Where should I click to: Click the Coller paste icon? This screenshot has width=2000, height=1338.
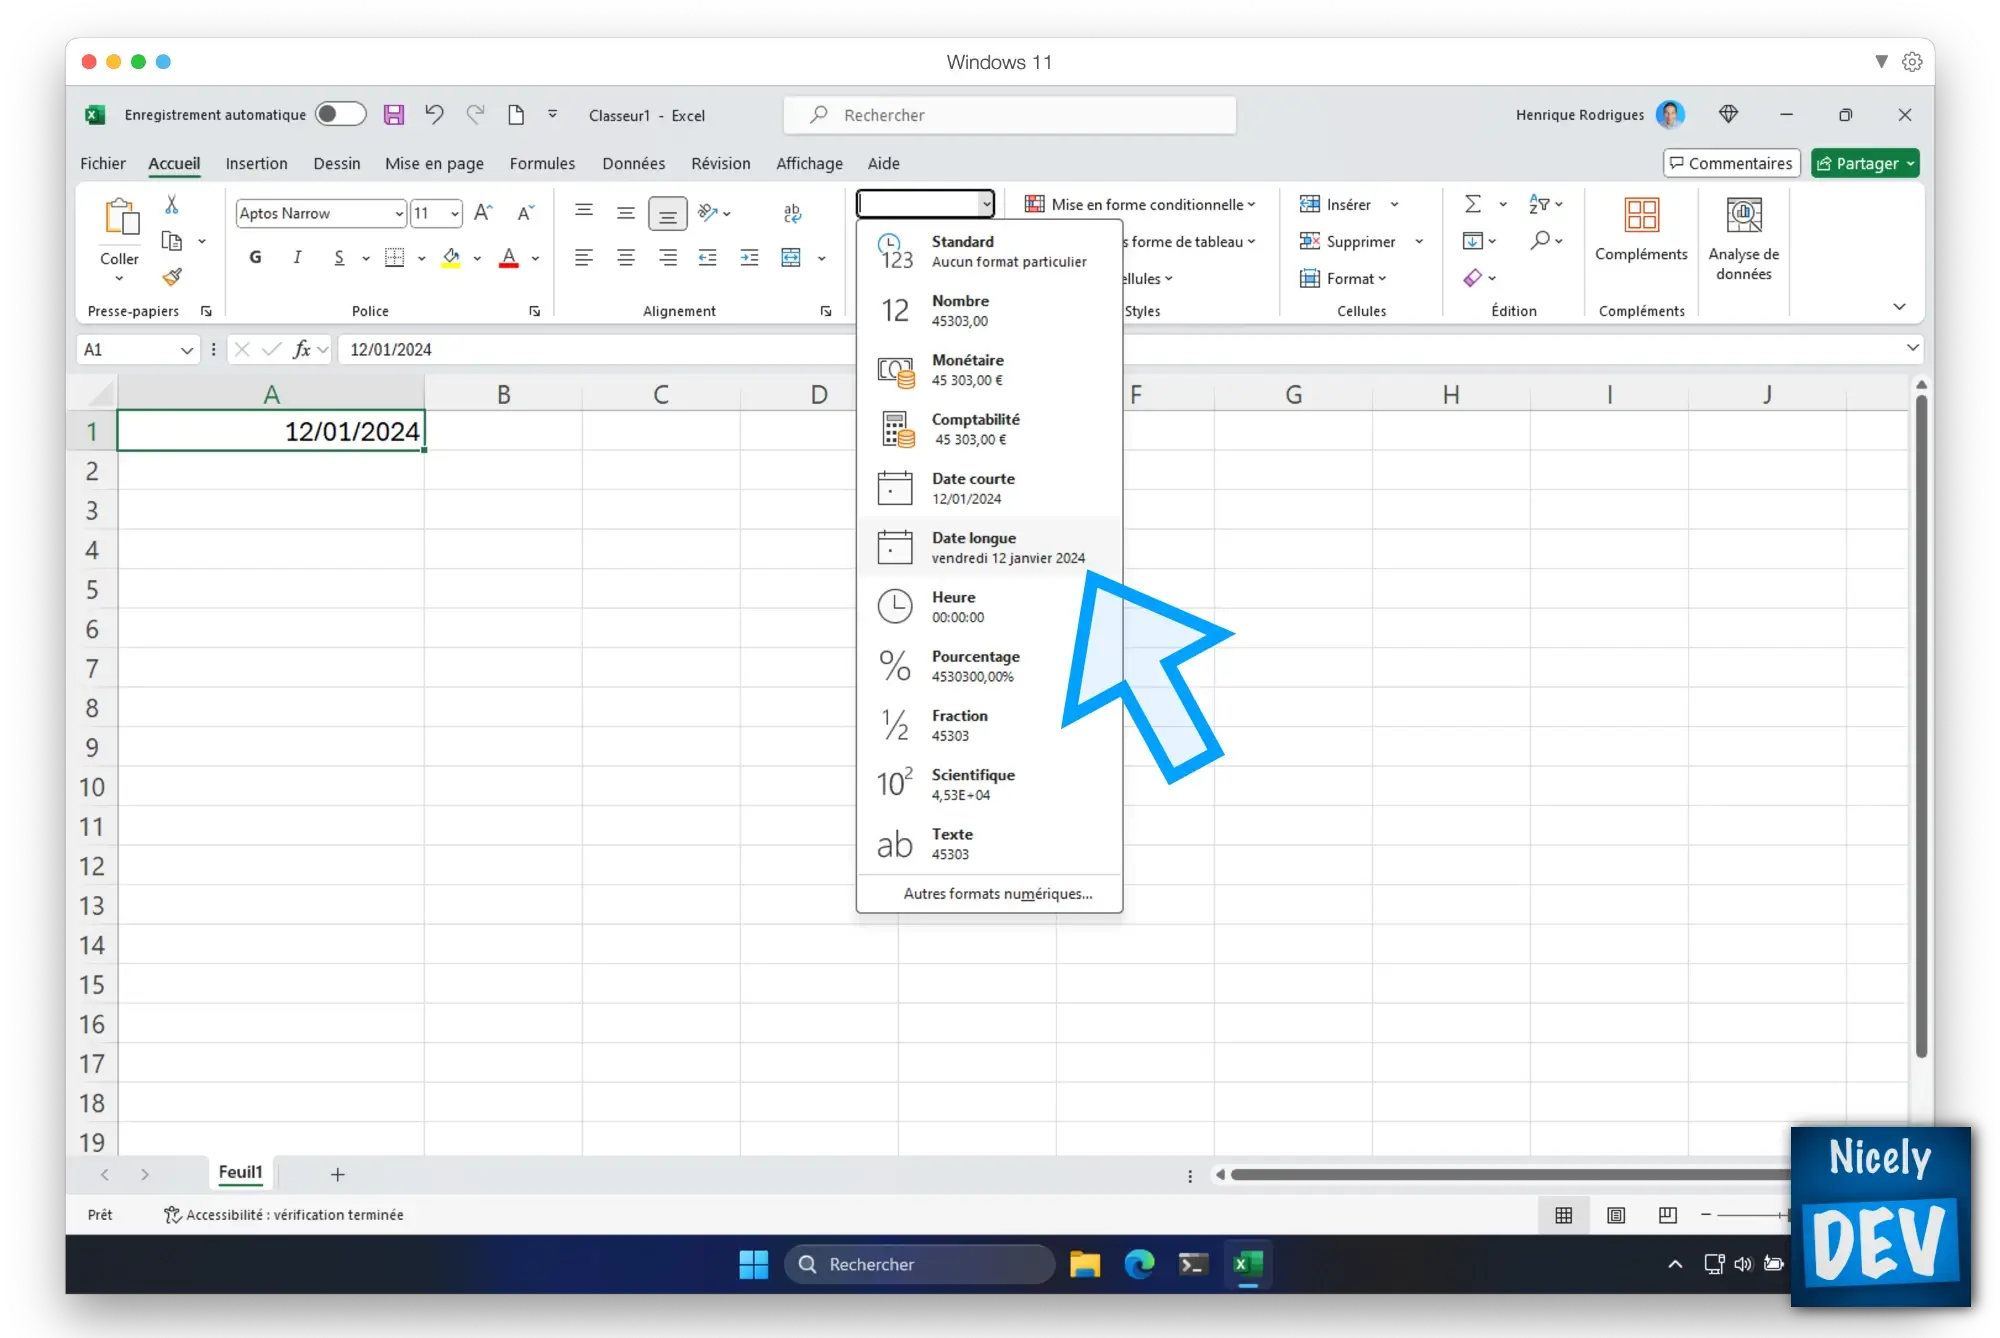point(120,217)
